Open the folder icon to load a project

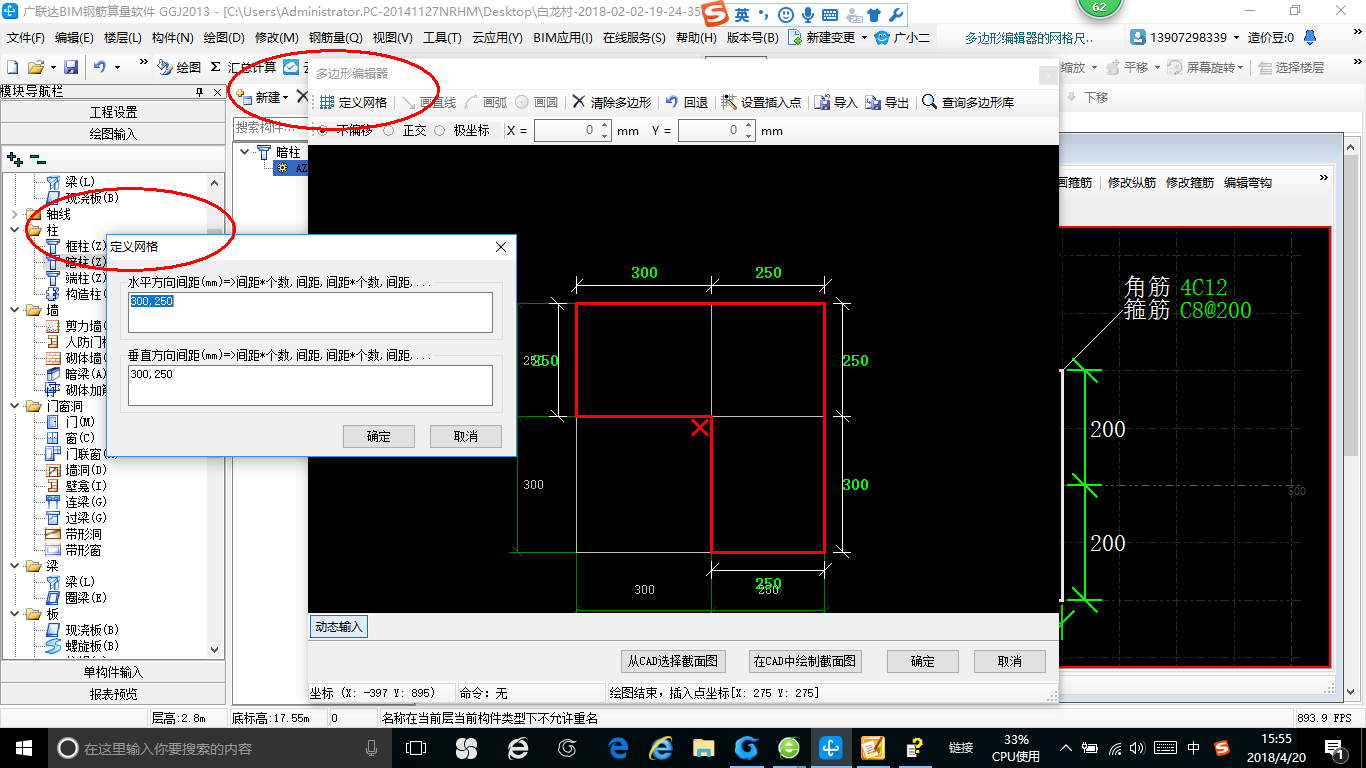[x=35, y=67]
